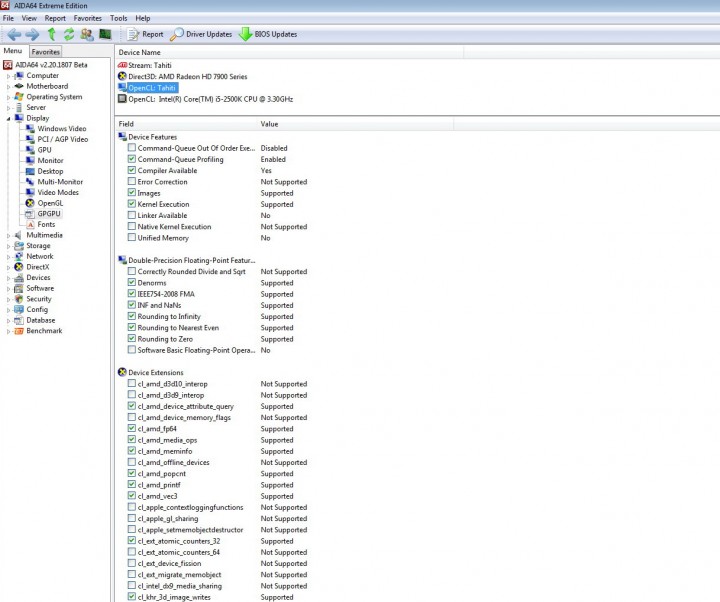The height and width of the screenshot is (602, 720).
Task: Click the users icon in toolbar
Action: [x=87, y=34]
